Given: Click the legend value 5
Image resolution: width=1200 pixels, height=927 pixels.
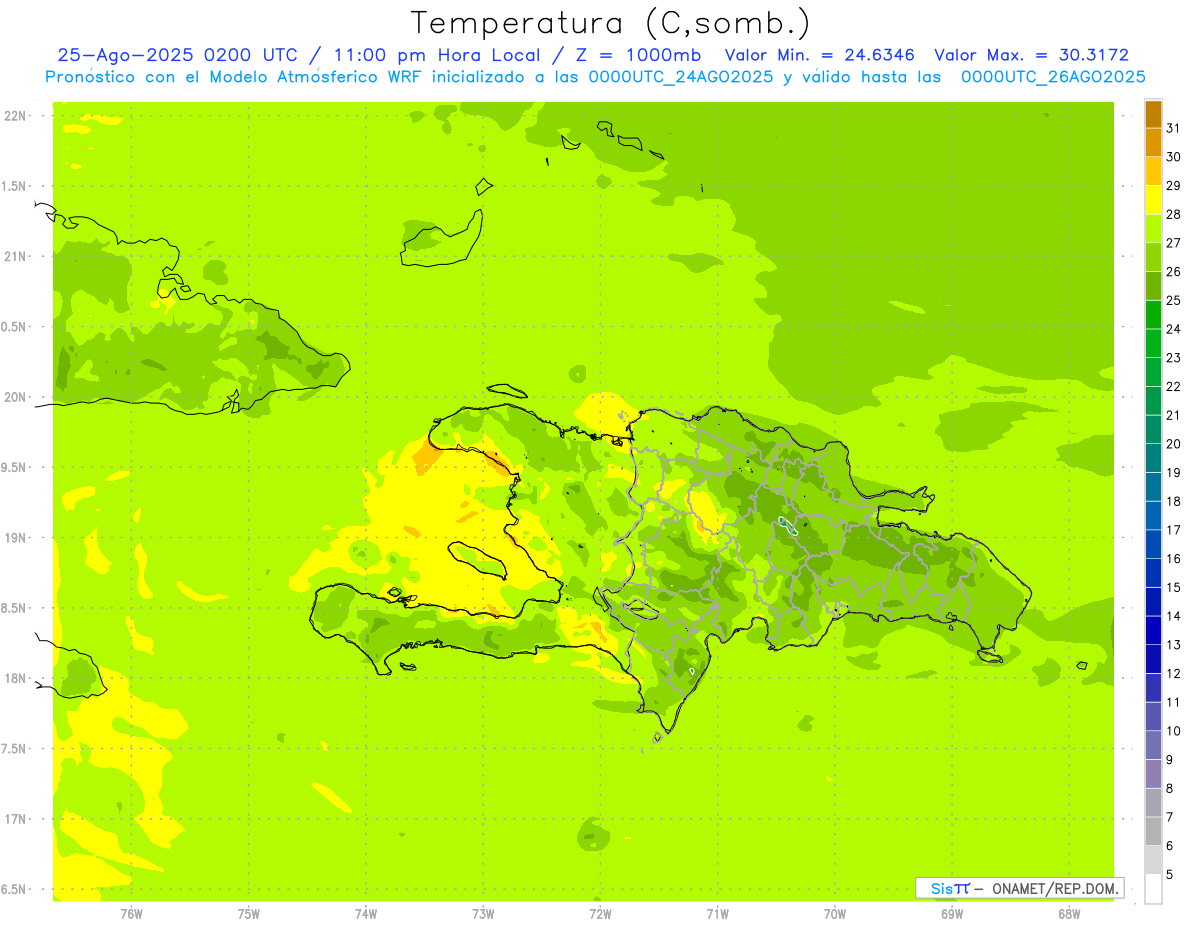Looking at the screenshot, I should 1170,875.
